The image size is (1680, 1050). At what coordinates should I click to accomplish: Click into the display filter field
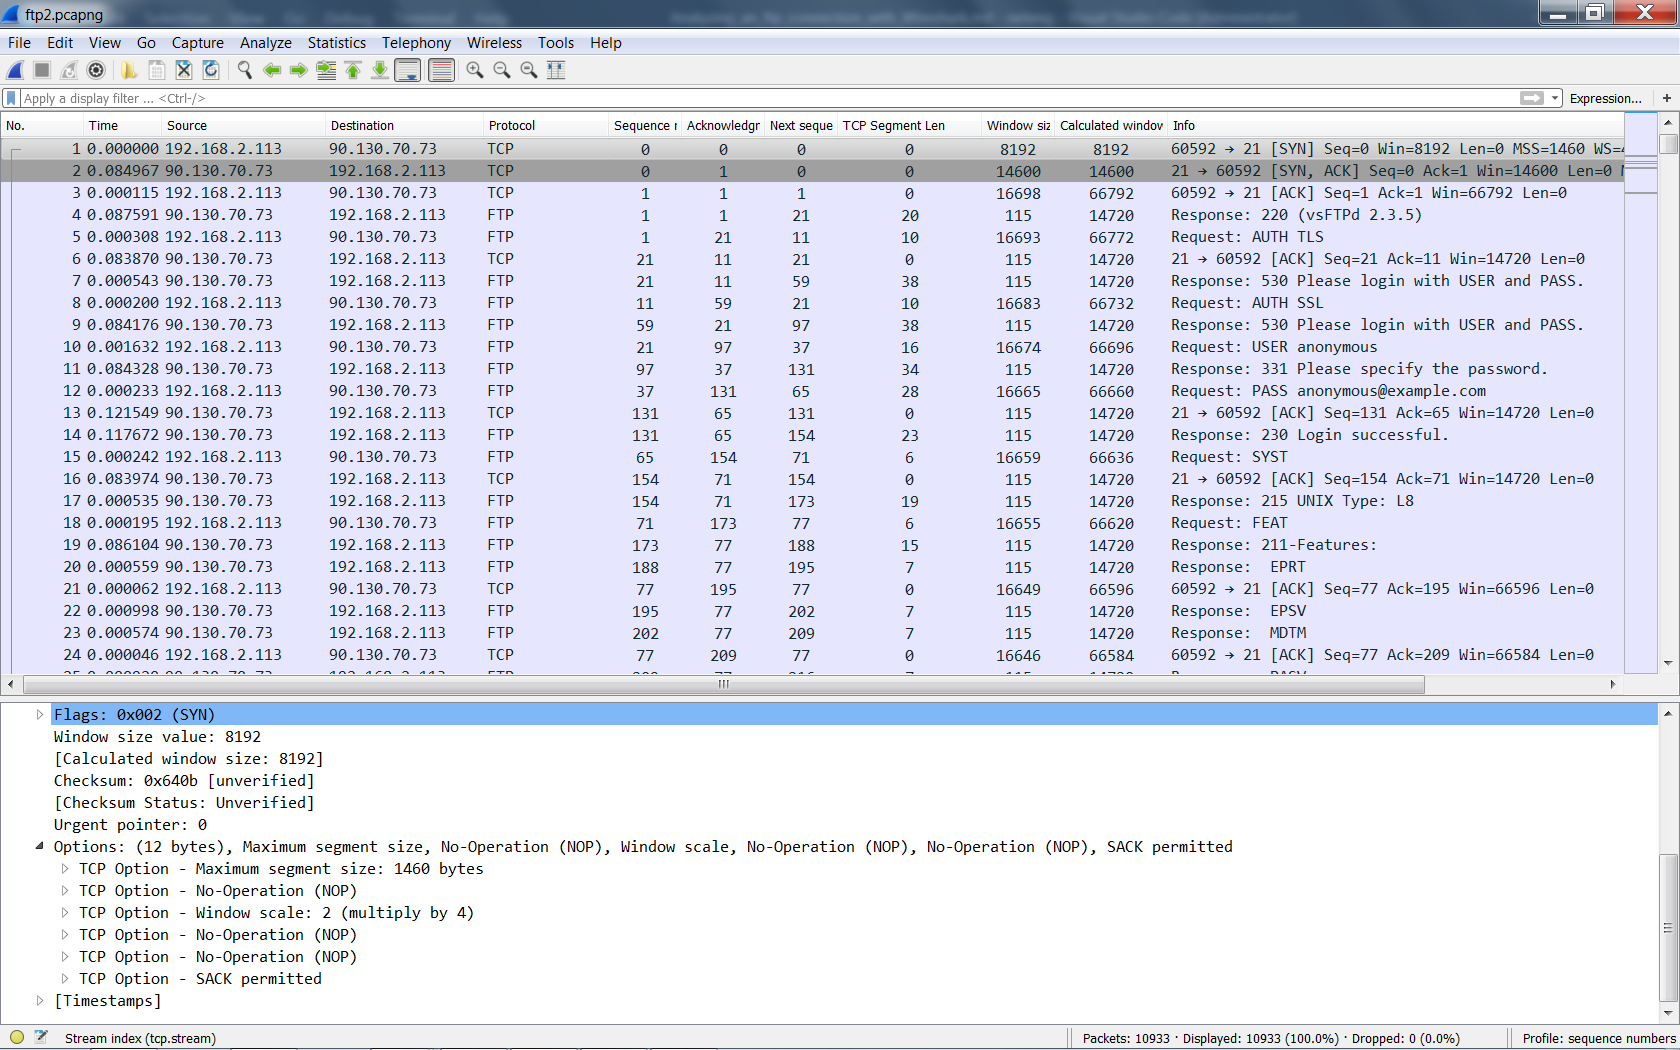[x=760, y=98]
